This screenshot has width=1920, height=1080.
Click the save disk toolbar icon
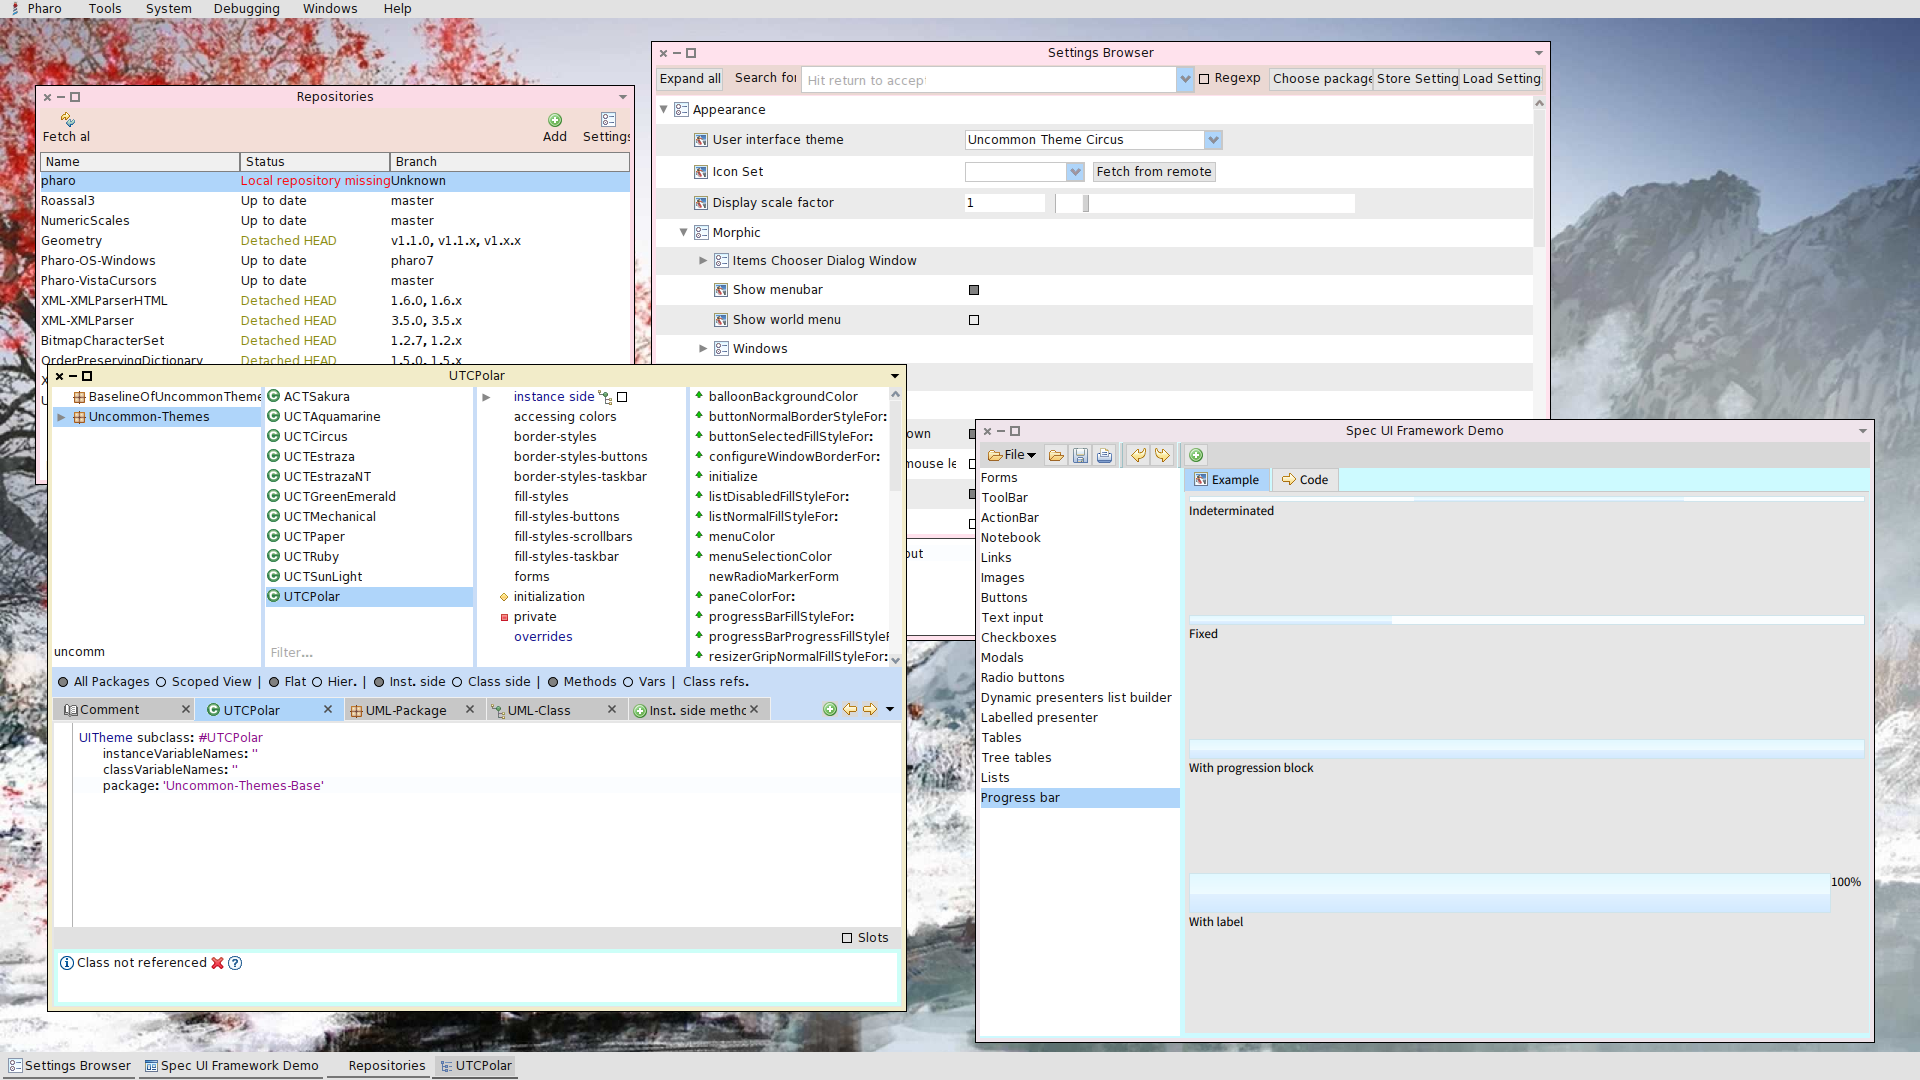pyautogui.click(x=1080, y=456)
